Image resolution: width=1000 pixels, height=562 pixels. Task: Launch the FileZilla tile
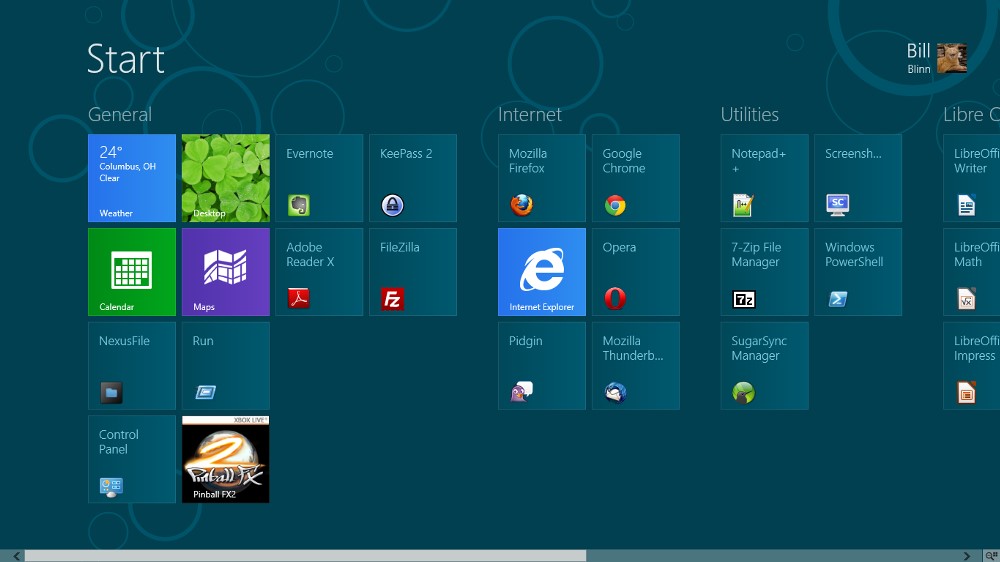[413, 272]
